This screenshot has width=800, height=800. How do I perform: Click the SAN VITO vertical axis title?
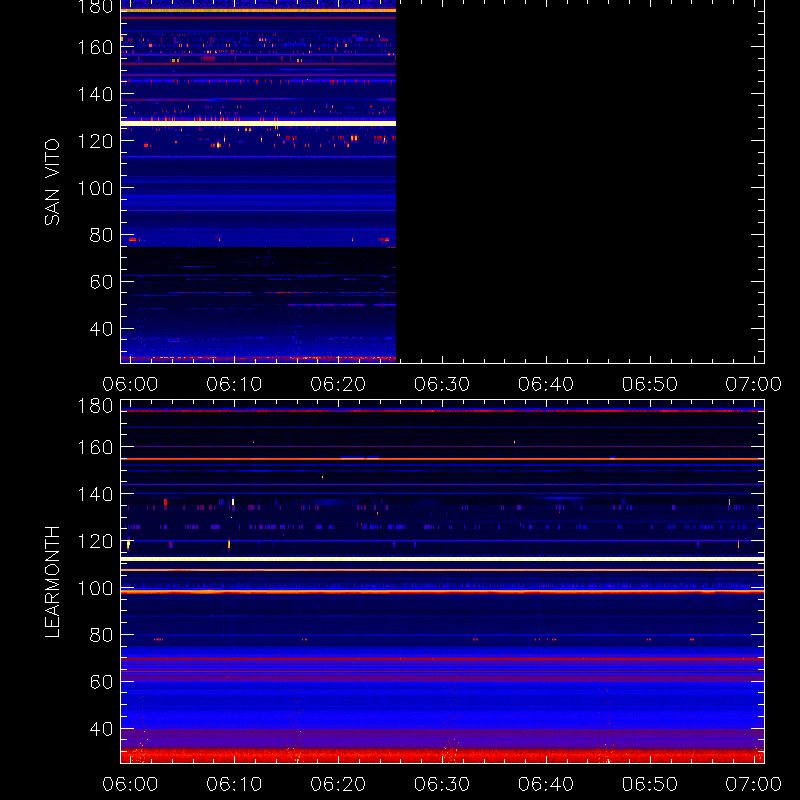tap(52, 182)
